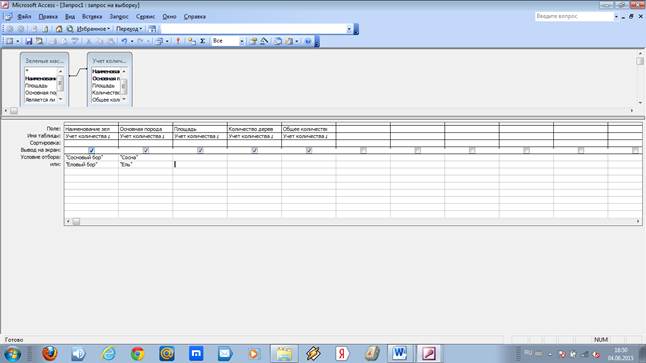The height and width of the screenshot is (363, 646).
Task: Open the Правка menu
Action: coord(48,16)
